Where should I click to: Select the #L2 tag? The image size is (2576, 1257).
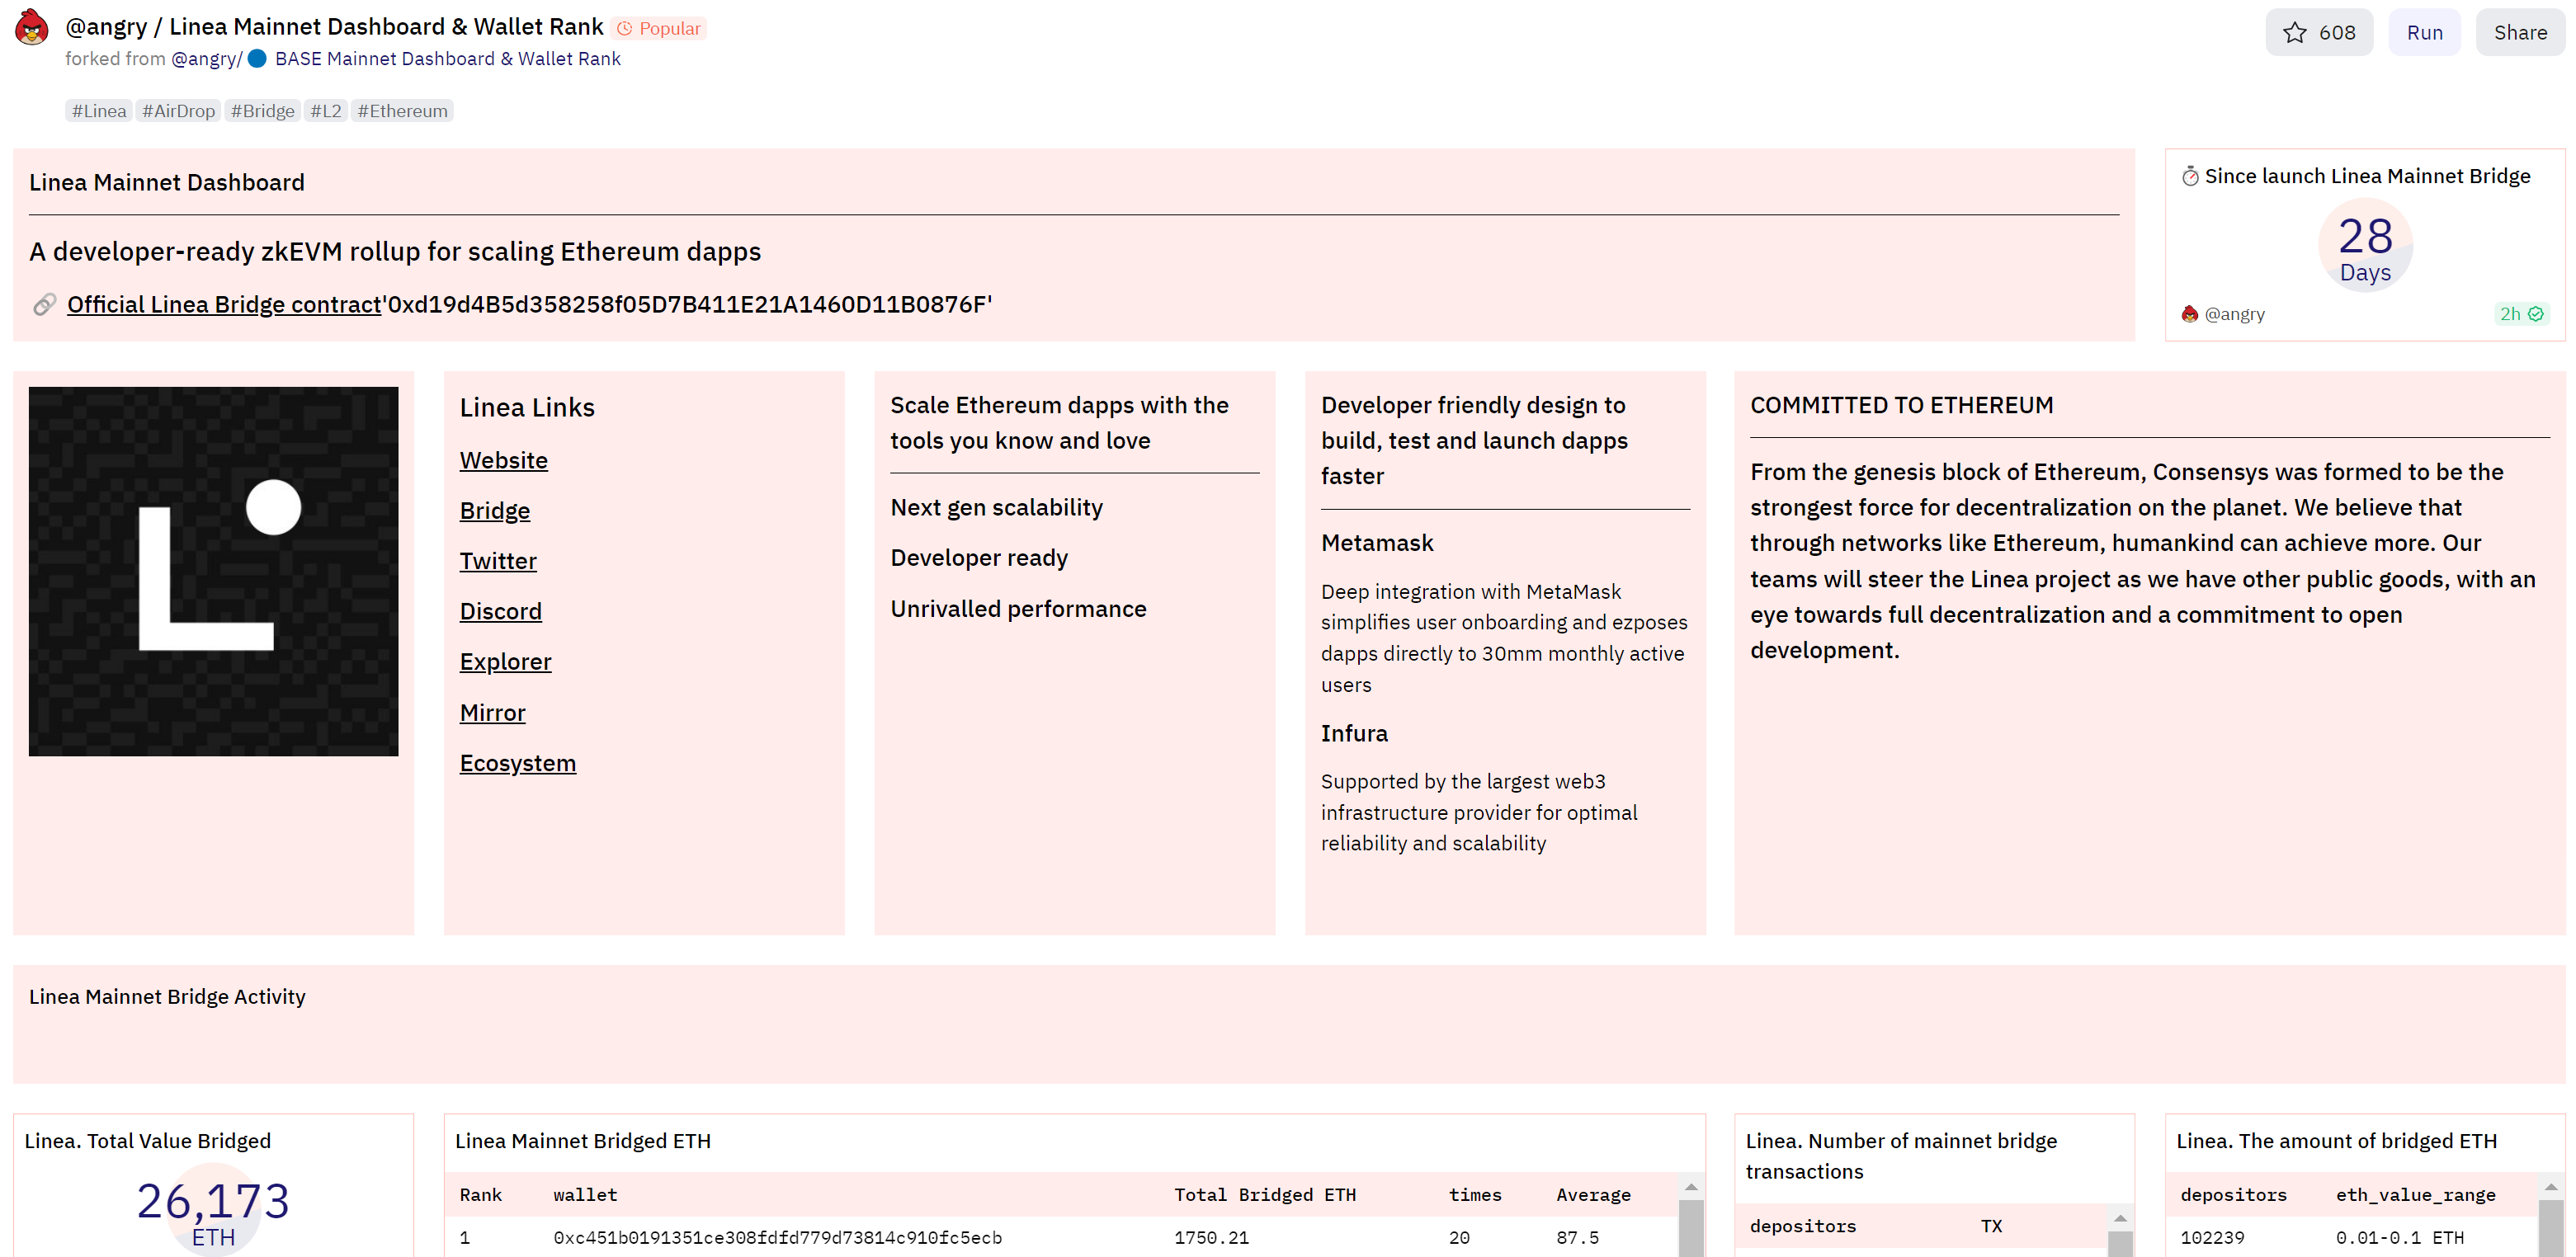tap(326, 111)
